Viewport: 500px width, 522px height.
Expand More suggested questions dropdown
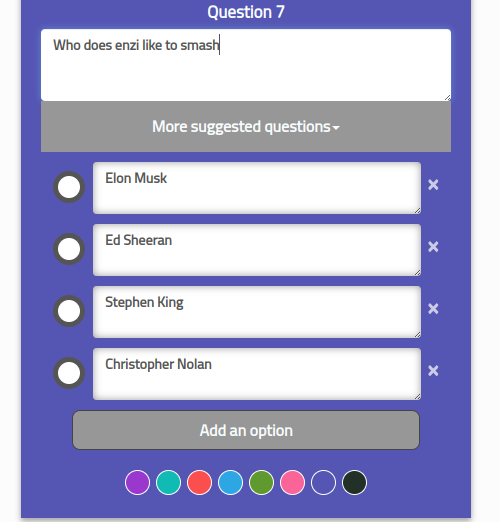coord(246,127)
